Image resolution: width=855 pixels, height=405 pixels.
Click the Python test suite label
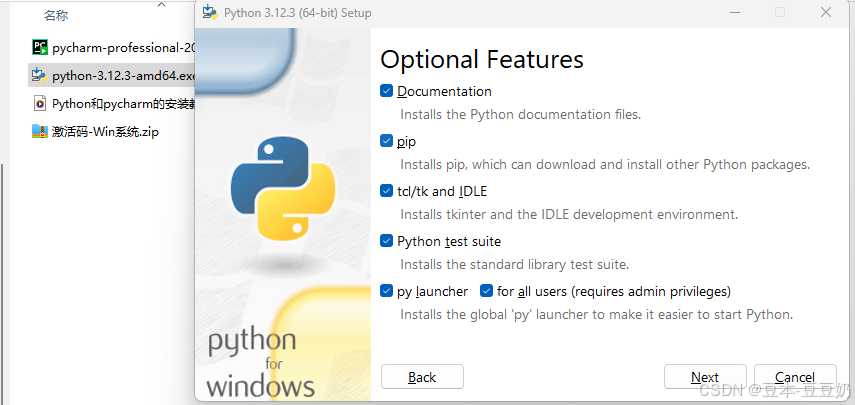pyautogui.click(x=449, y=241)
